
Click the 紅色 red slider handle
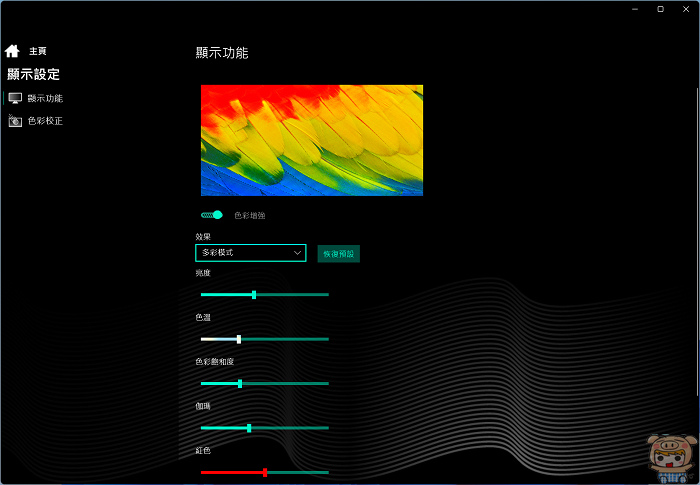265,472
